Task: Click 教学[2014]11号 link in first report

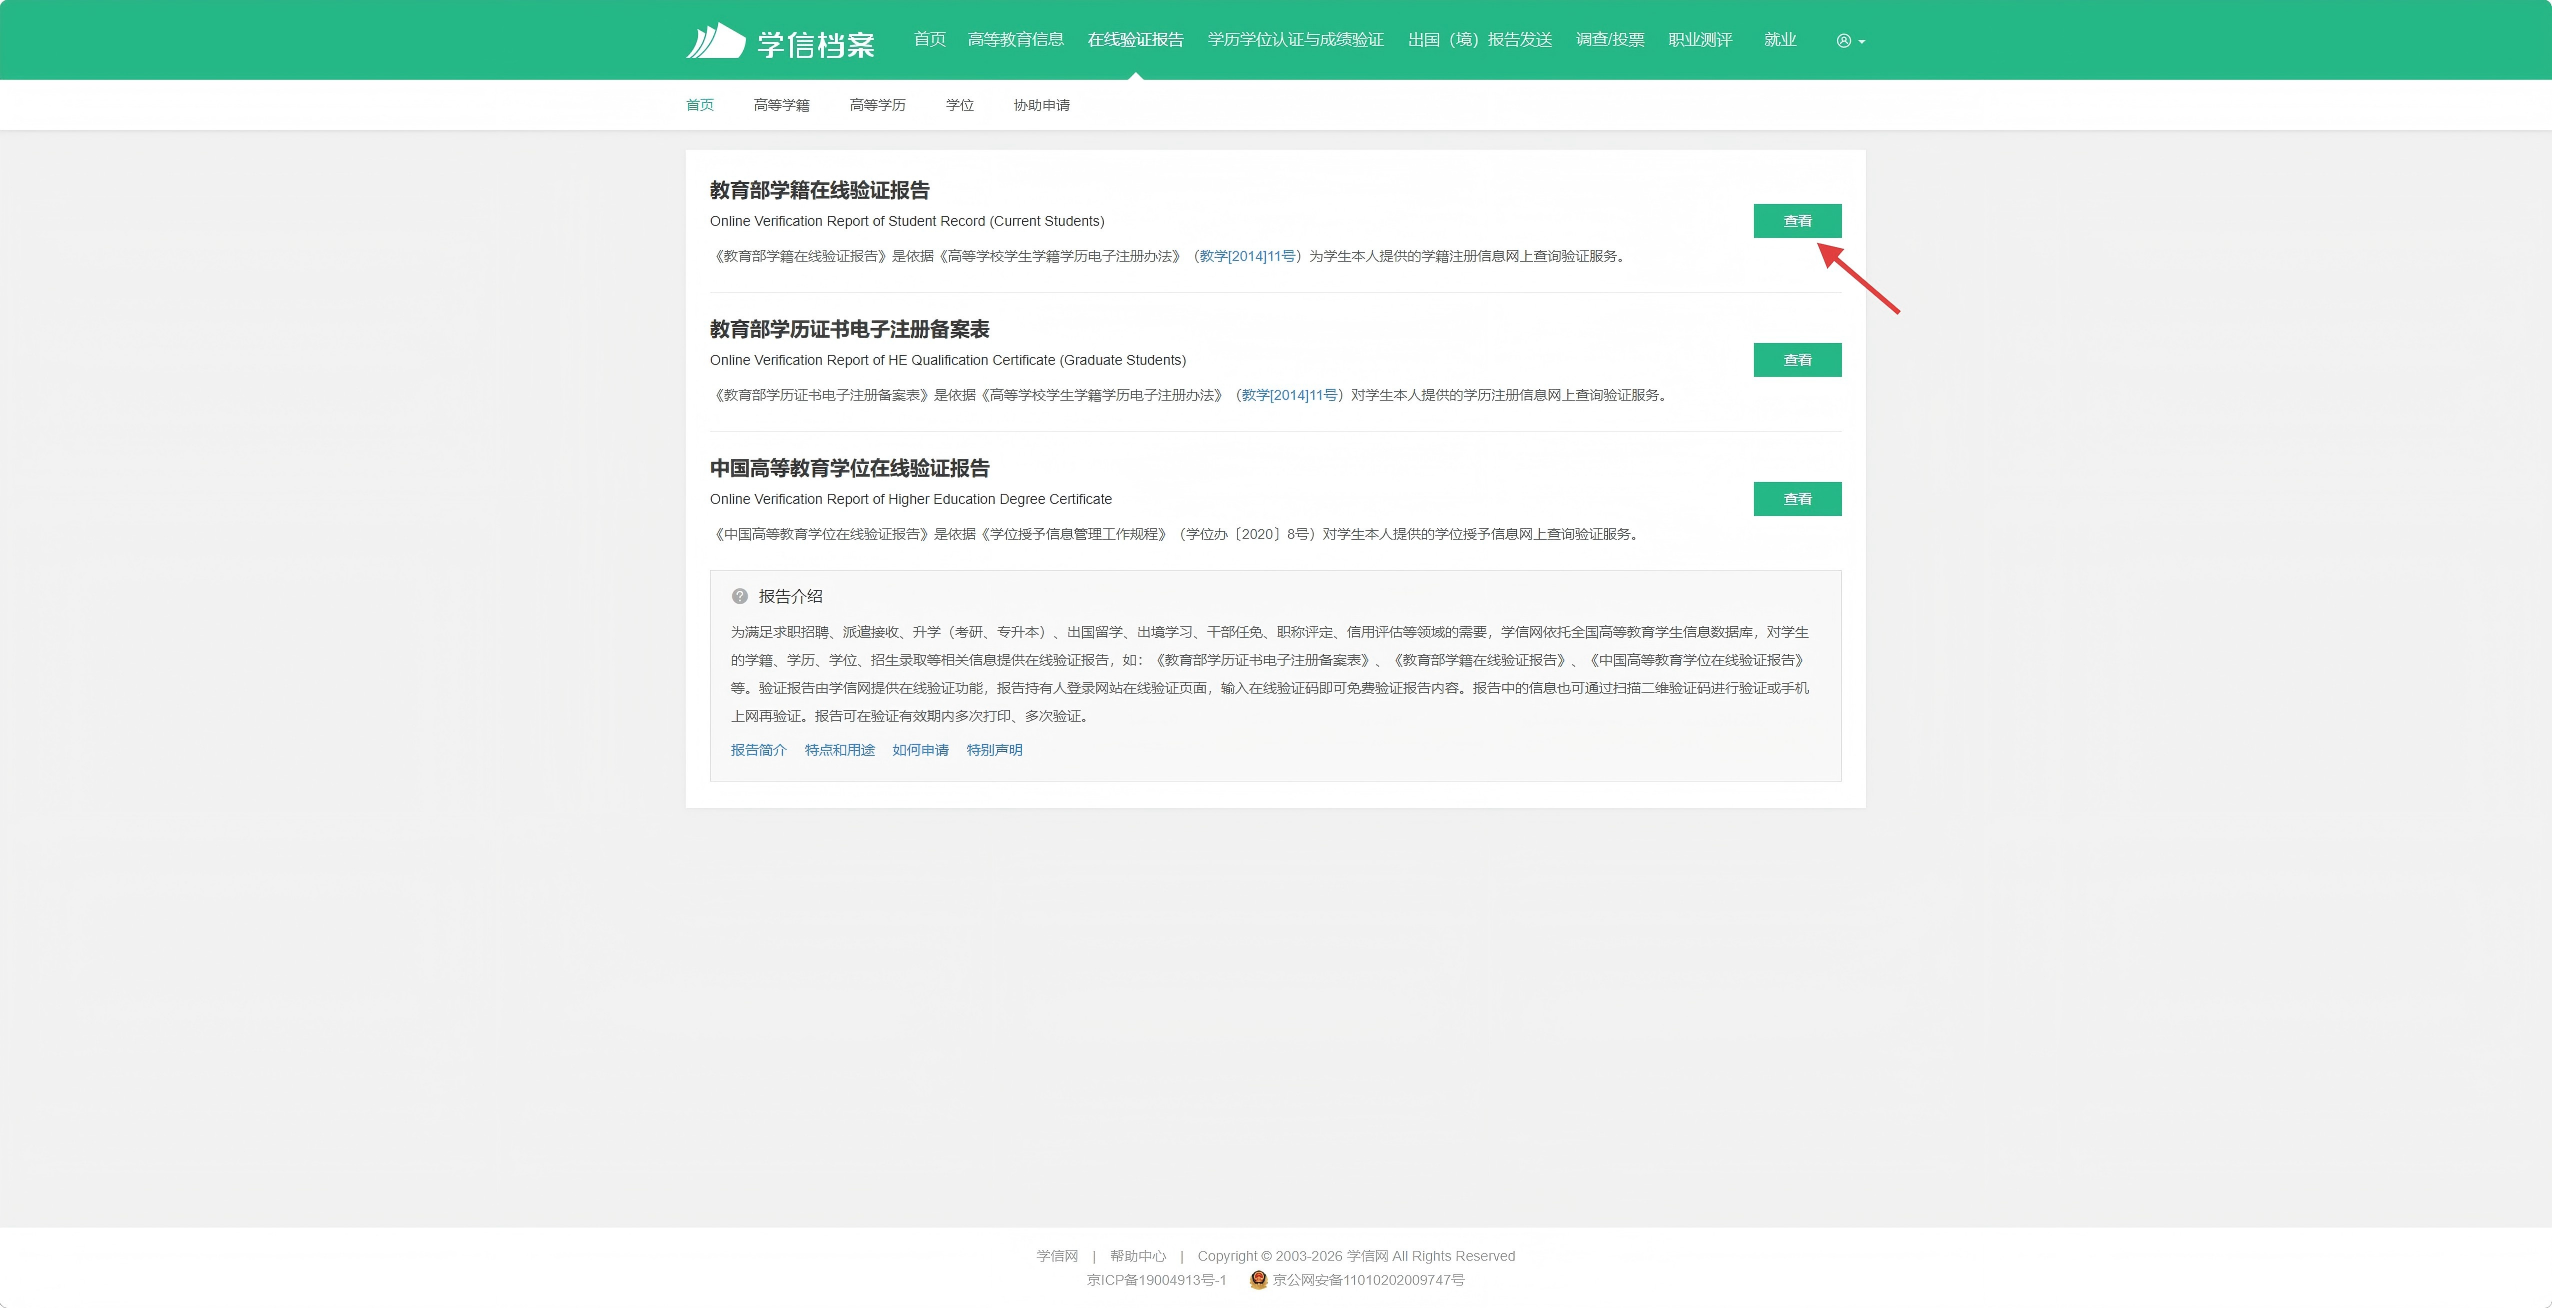Action: point(1247,256)
